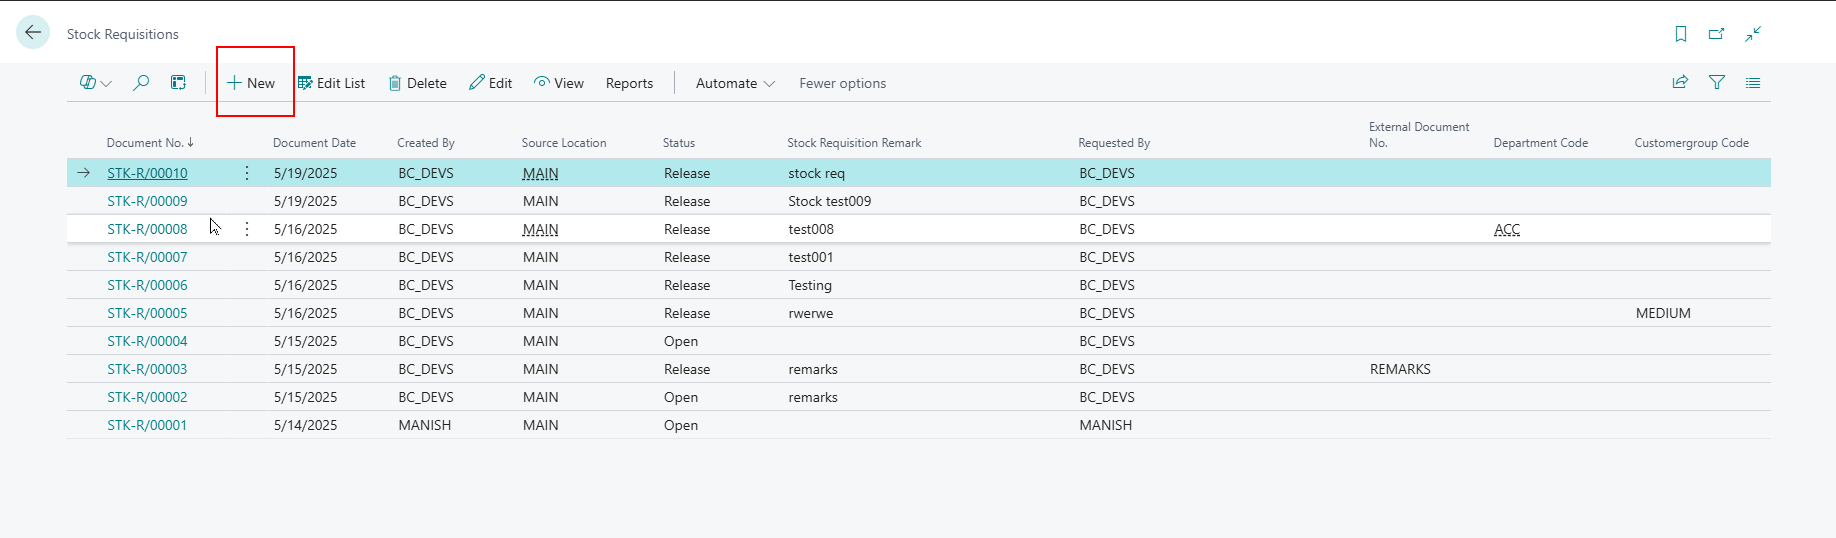Image resolution: width=1836 pixels, height=538 pixels.
Task: Select the ACC department code cell
Action: click(1506, 229)
